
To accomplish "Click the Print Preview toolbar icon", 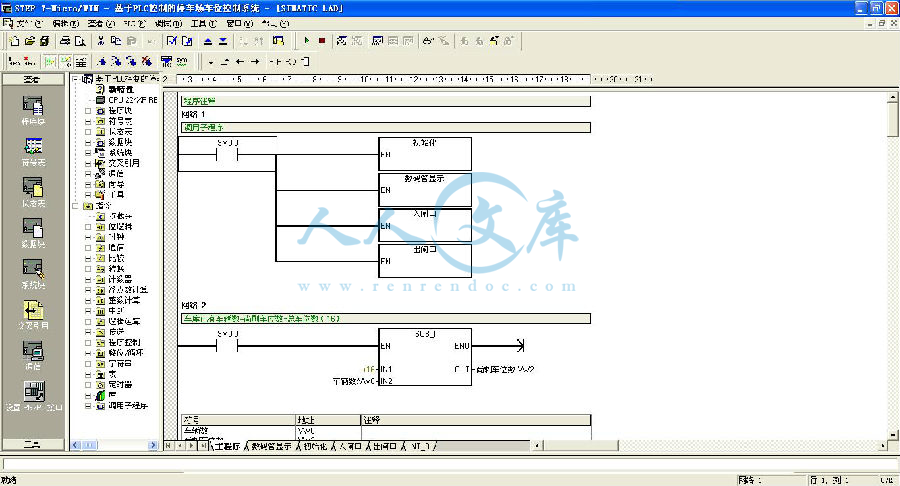I will pos(80,41).
